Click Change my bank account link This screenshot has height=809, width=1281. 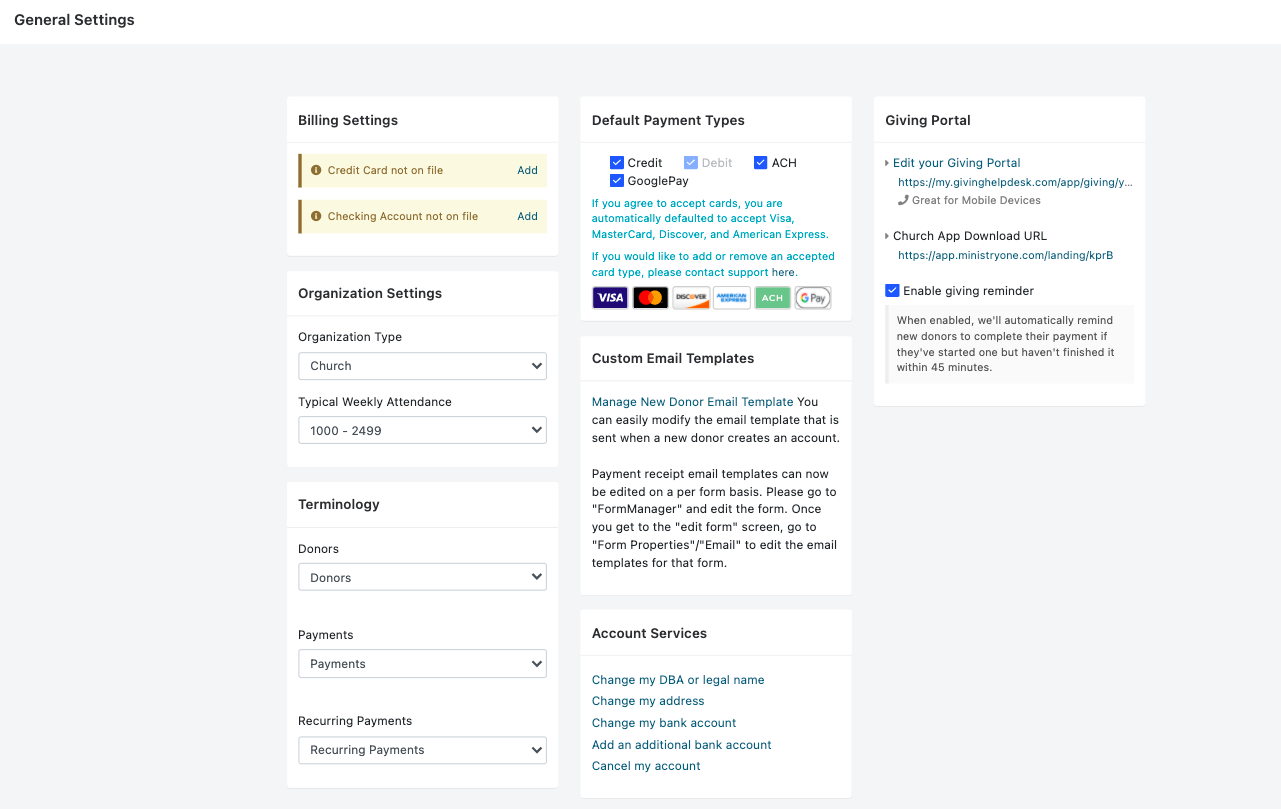664,723
